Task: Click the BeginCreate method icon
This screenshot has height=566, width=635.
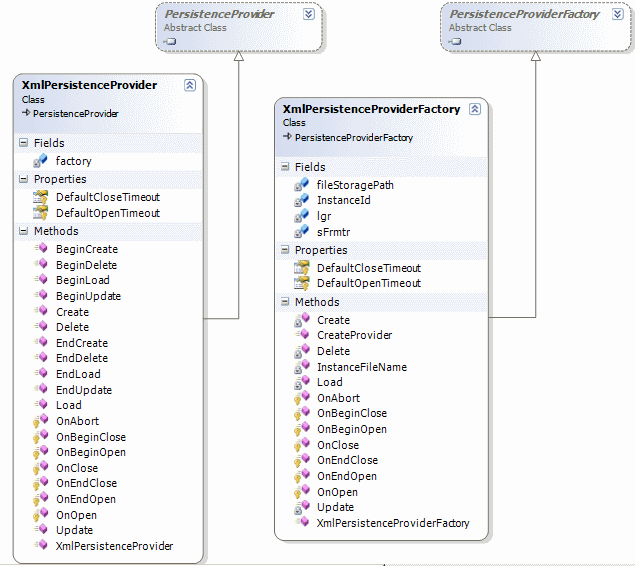Action: click(40, 249)
